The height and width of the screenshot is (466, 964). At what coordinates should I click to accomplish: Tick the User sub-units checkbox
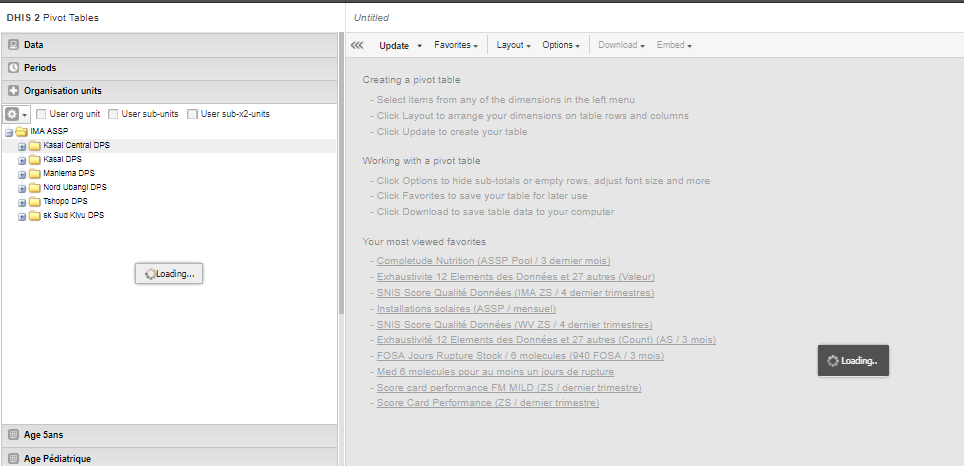tap(113, 114)
